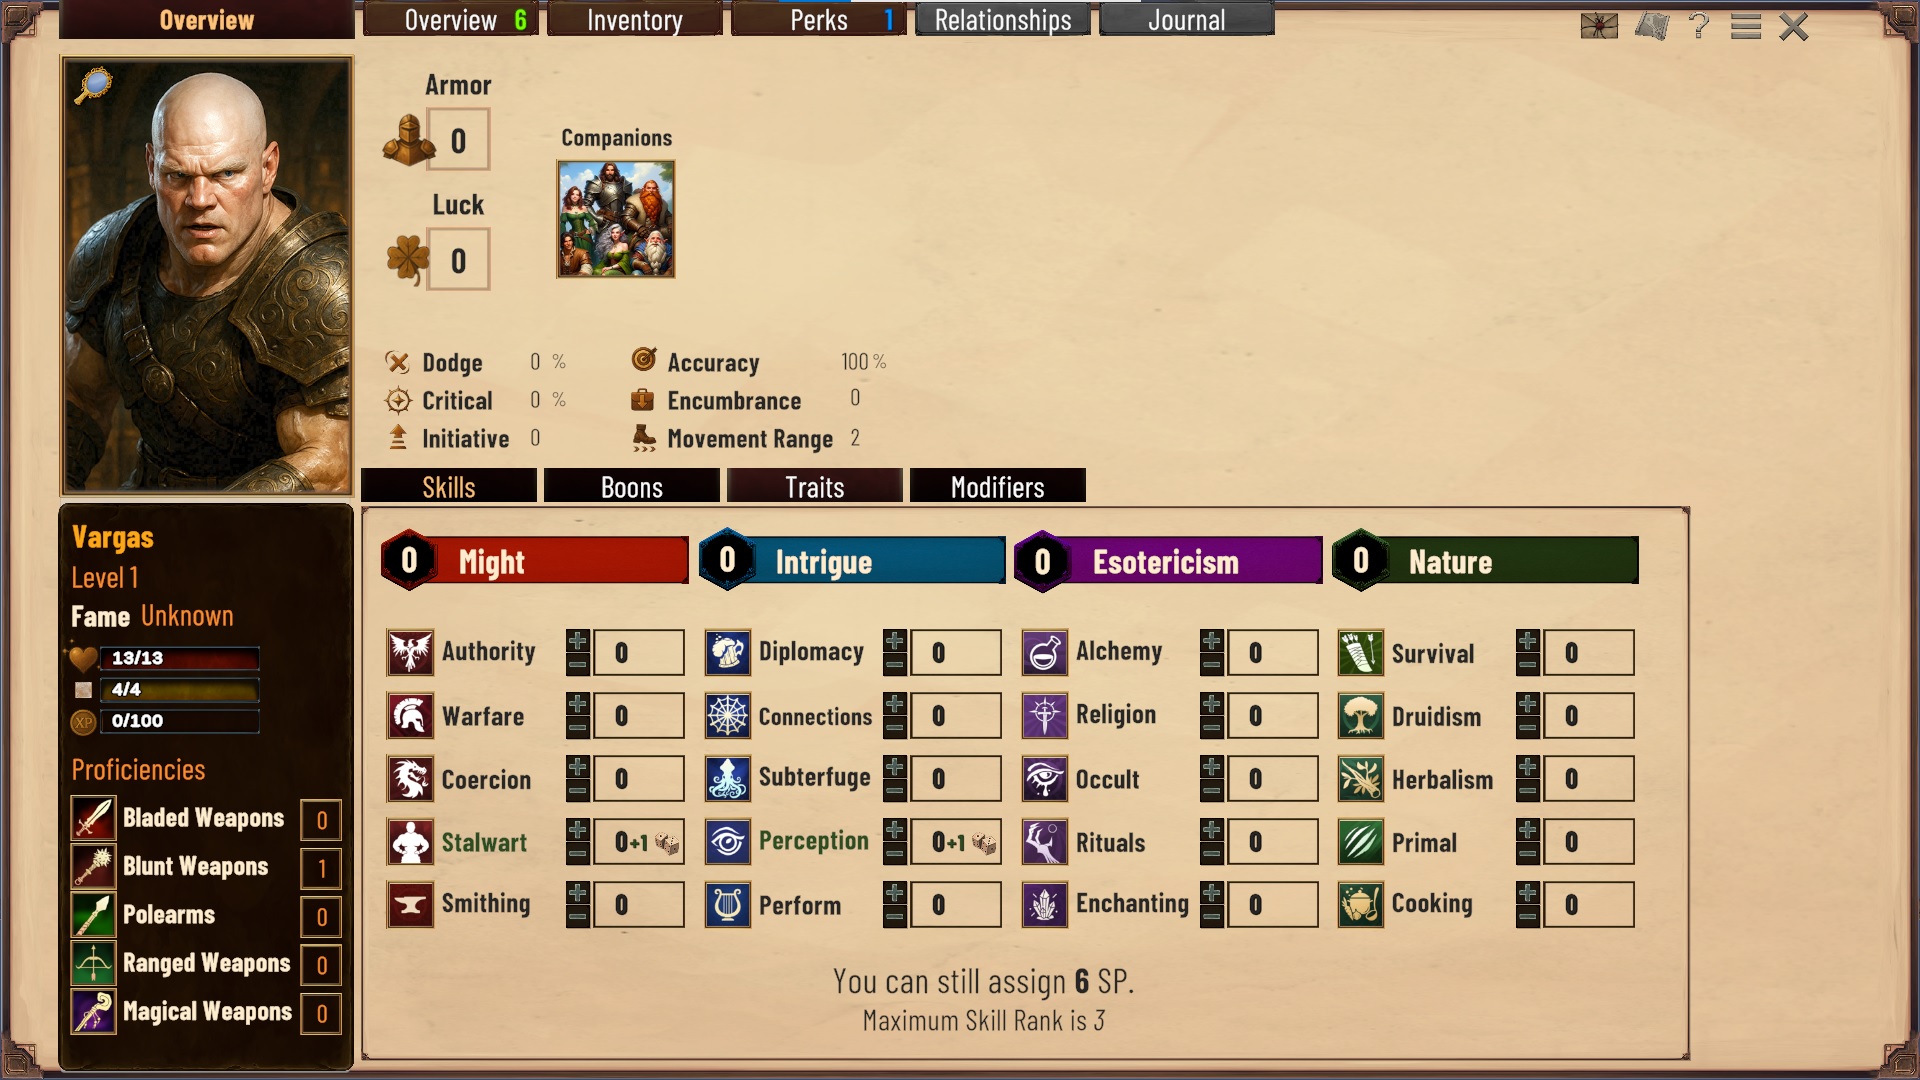Decrease Survival skill with minus button
The image size is (1920, 1080).
point(1527,664)
